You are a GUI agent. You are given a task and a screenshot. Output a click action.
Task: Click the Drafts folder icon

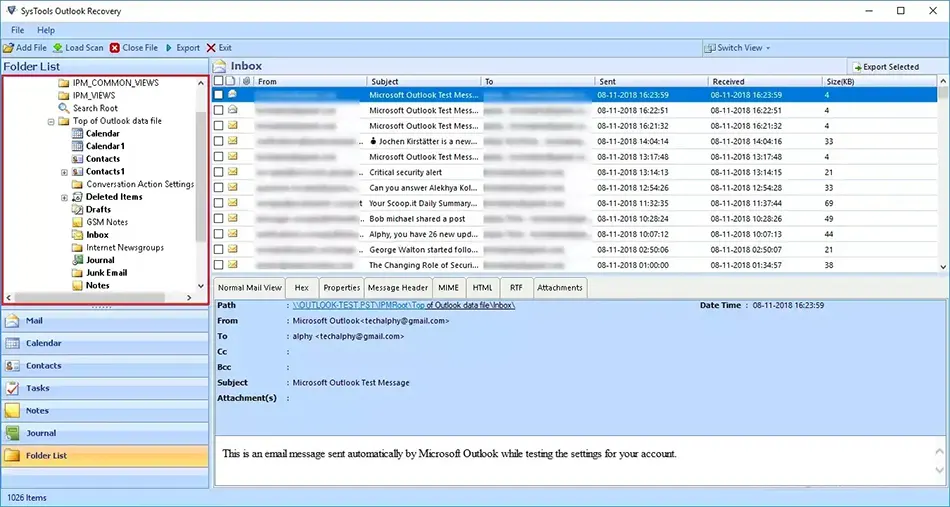77,210
